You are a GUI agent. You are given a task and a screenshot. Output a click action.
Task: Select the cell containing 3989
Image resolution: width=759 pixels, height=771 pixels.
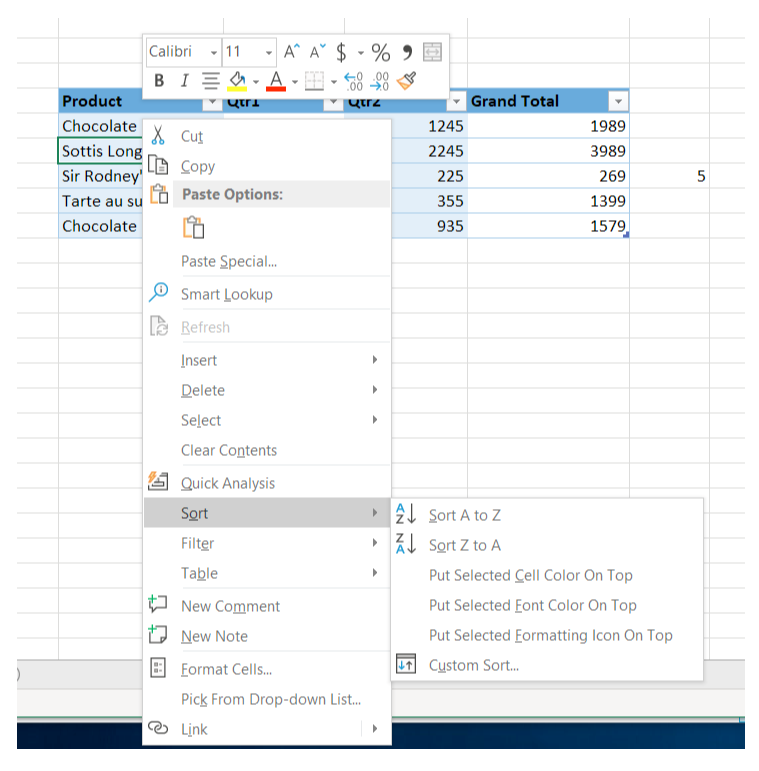[x=548, y=151]
